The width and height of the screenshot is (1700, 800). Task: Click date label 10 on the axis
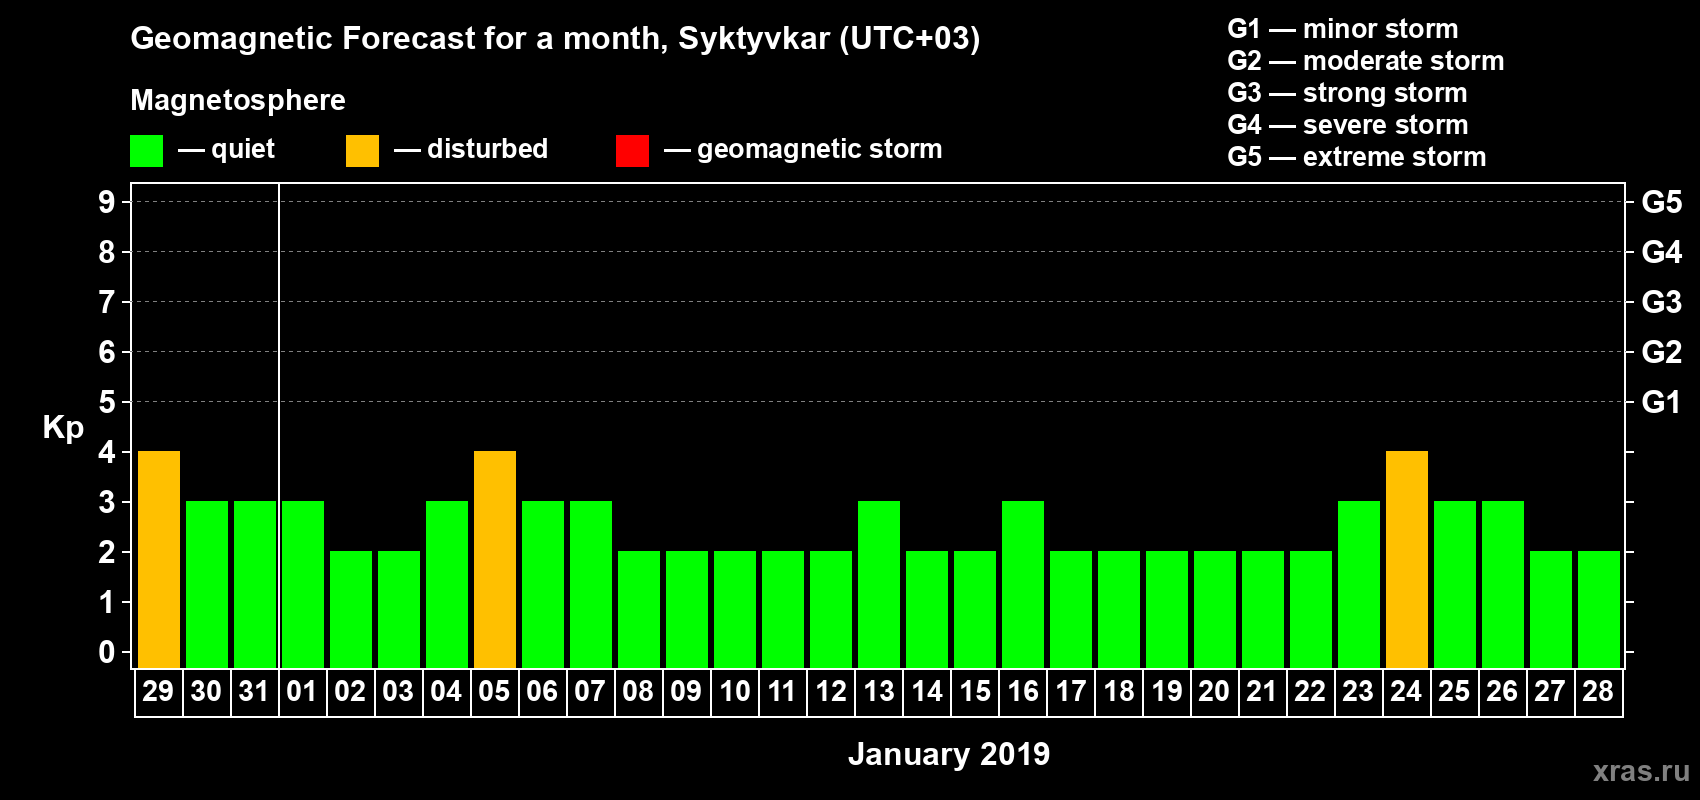tap(734, 691)
